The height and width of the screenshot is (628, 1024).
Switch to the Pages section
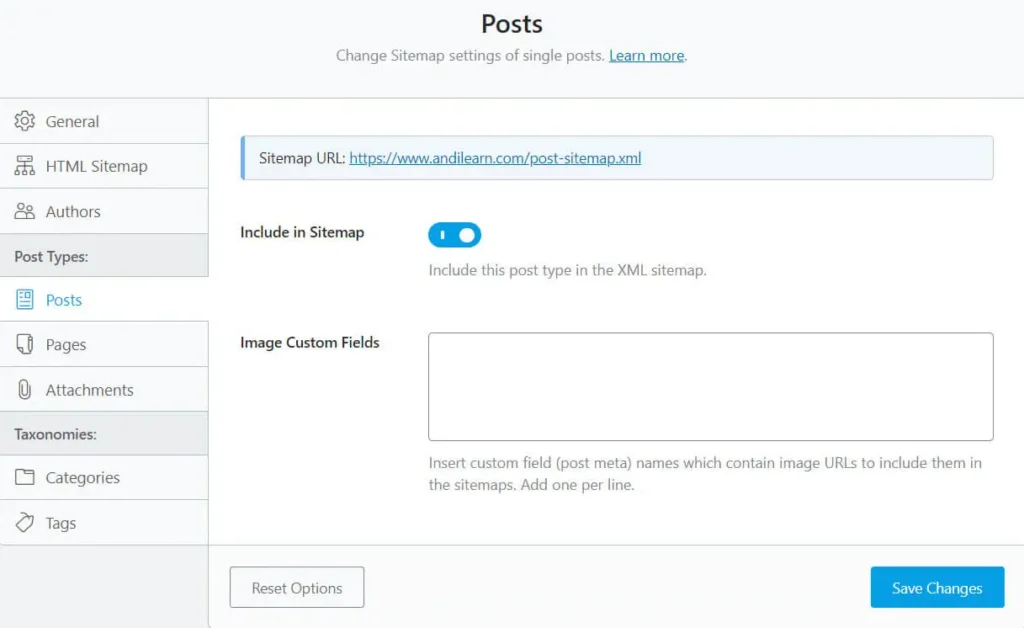(66, 344)
